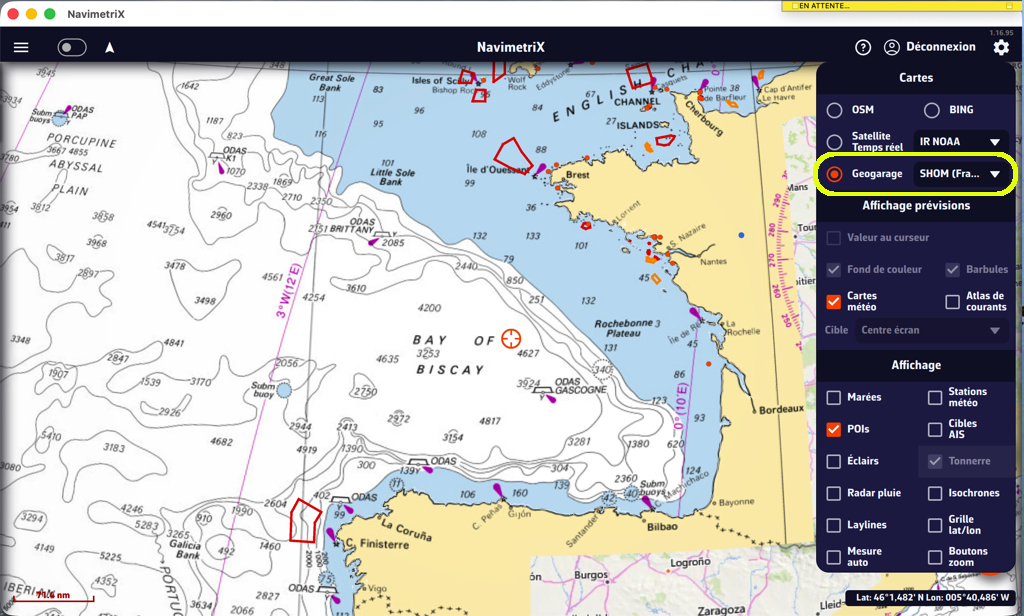Enable the Isochrones checkbox
The height and width of the screenshot is (616, 1024).
(x=935, y=493)
